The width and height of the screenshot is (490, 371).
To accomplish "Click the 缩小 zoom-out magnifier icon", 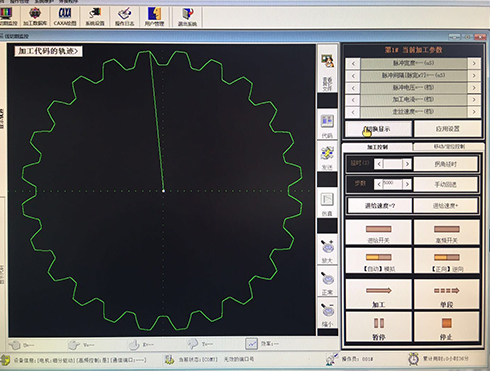I will tap(327, 314).
